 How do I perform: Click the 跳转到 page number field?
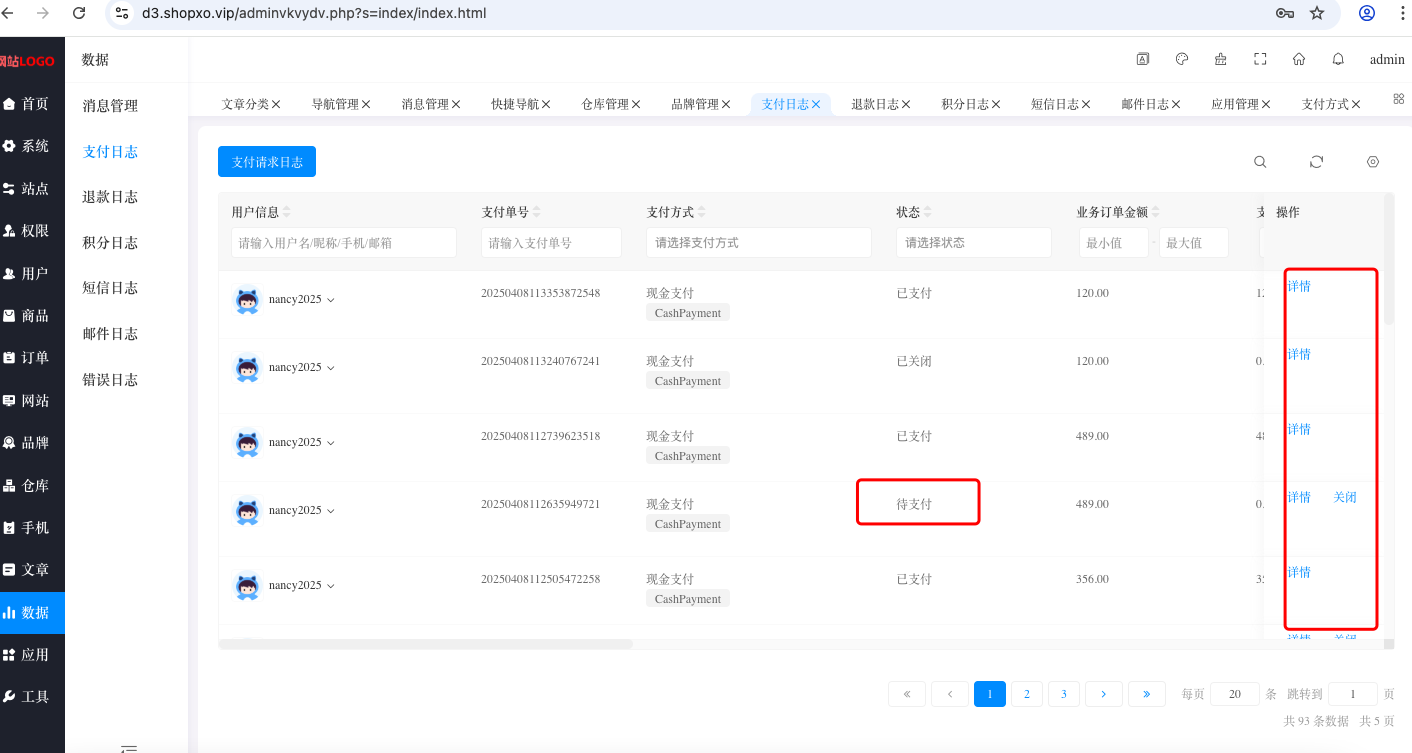1353,694
